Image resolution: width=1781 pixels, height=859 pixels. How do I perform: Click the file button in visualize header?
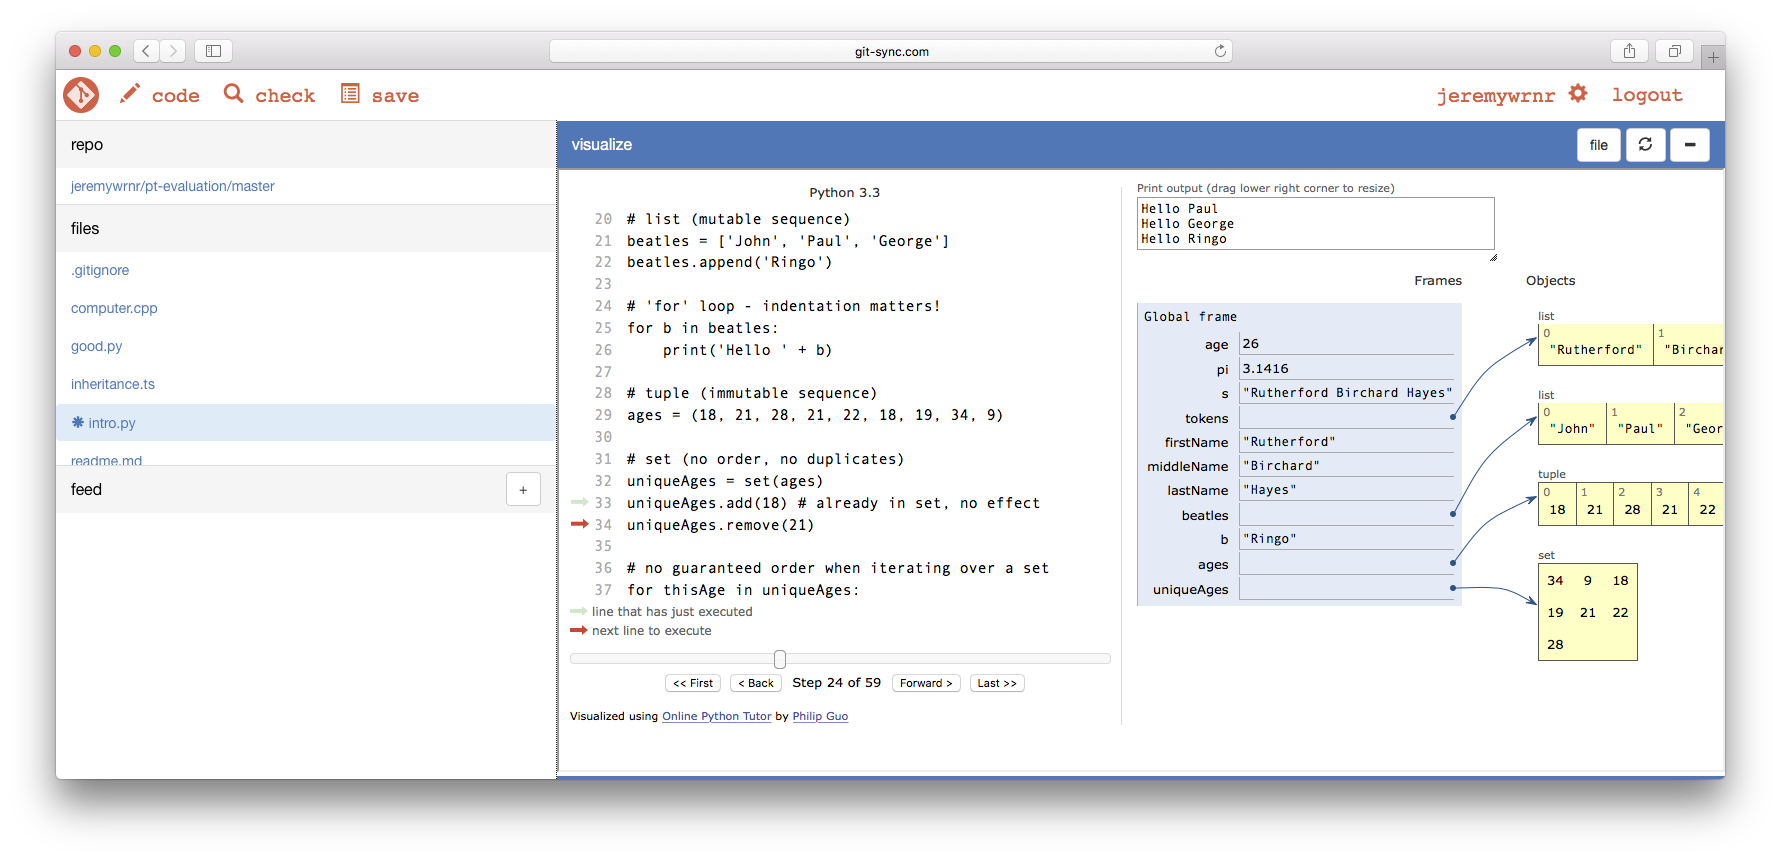coord(1599,145)
